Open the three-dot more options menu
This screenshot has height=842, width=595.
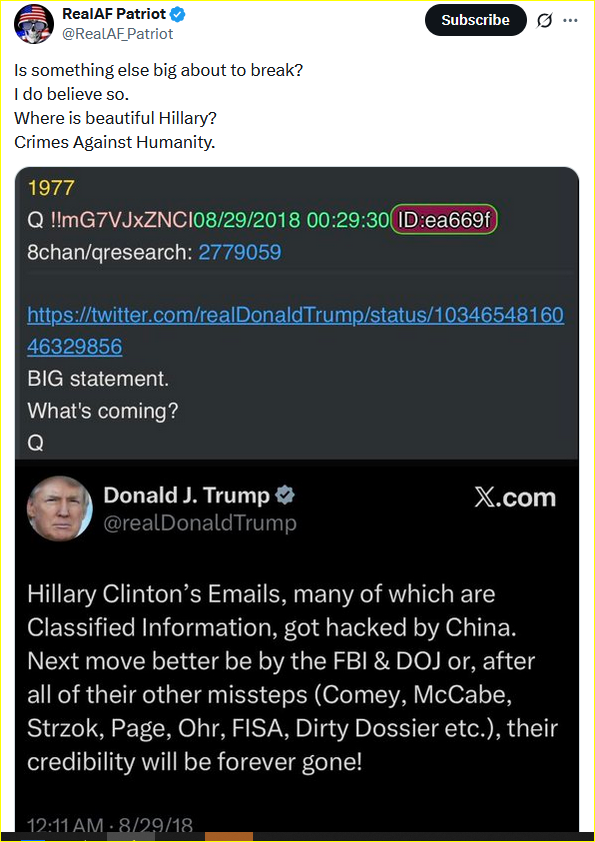[570, 20]
